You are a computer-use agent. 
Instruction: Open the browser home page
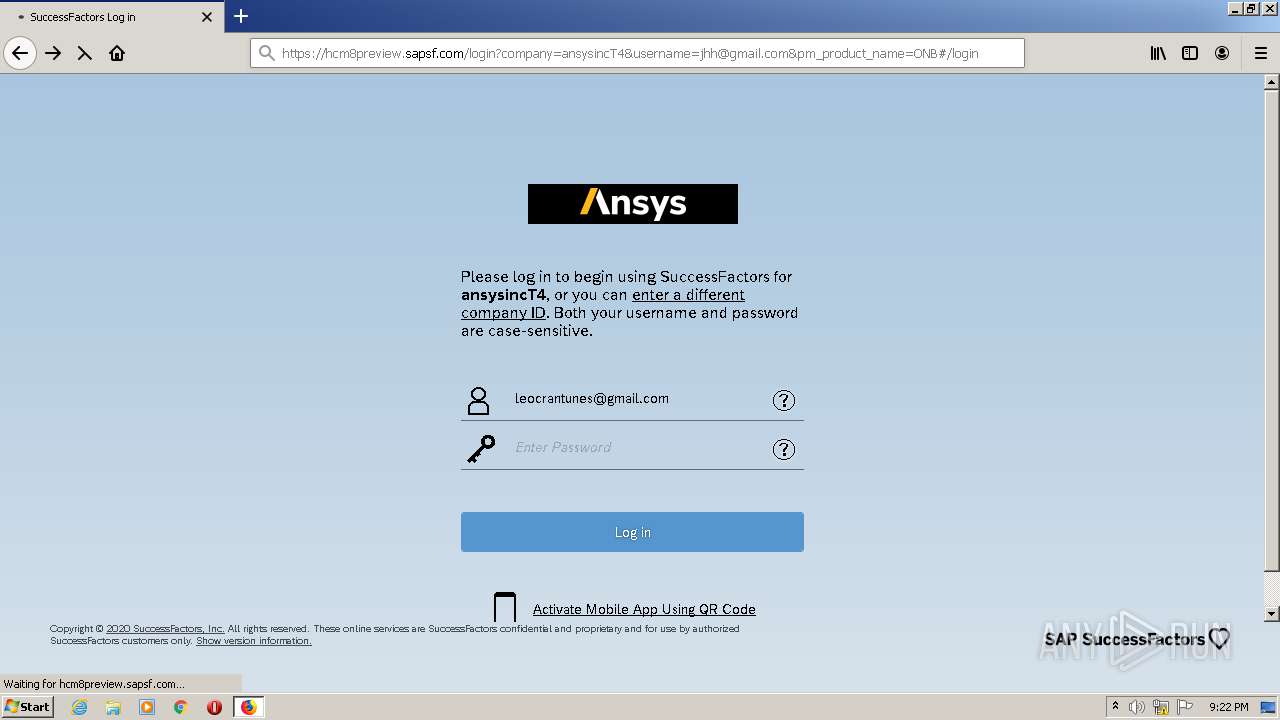click(x=117, y=53)
